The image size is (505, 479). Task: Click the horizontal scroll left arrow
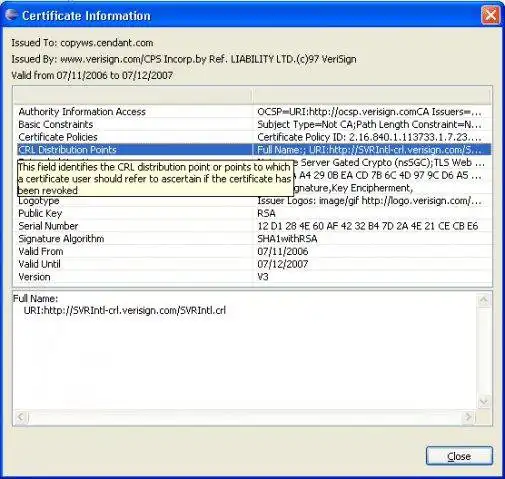(21, 417)
